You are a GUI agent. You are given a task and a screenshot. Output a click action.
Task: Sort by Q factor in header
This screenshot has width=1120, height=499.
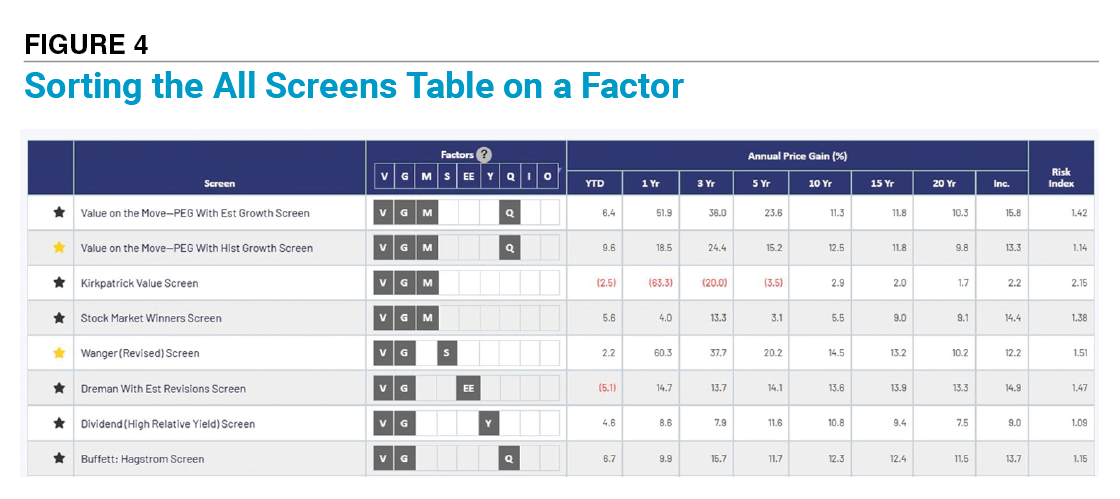click(x=510, y=178)
